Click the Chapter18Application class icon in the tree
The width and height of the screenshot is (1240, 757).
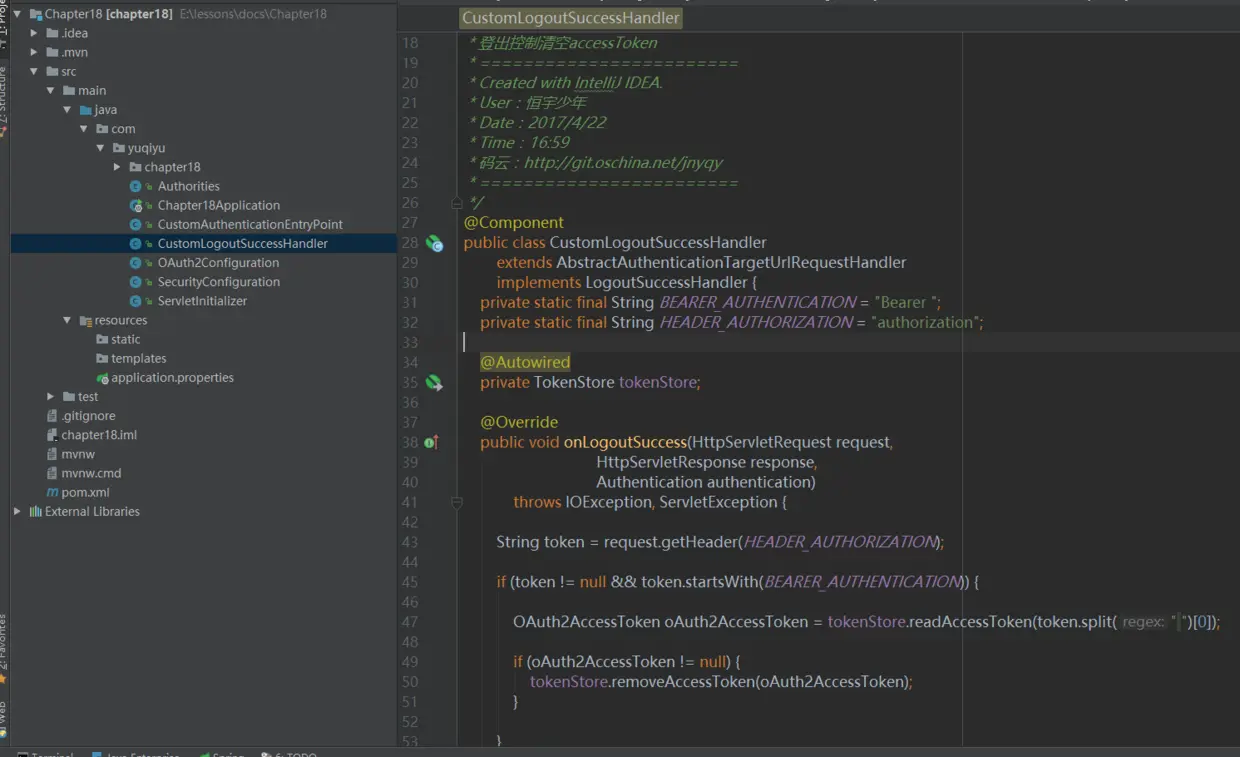pyautogui.click(x=136, y=205)
